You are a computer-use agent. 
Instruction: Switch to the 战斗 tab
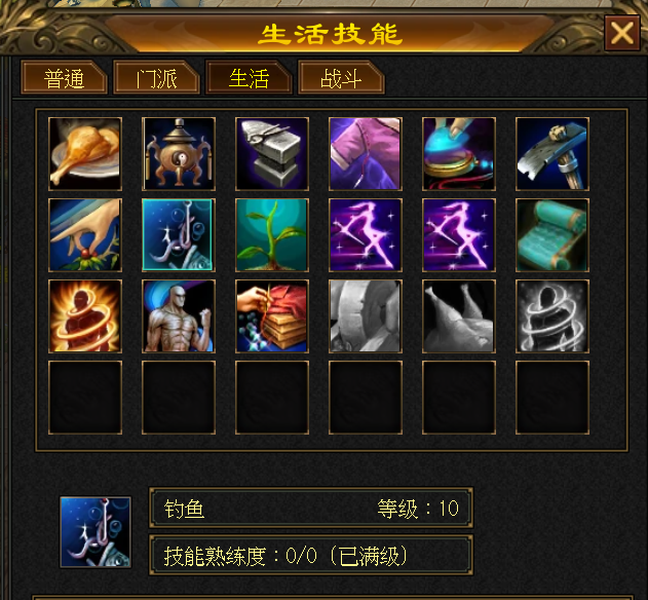pos(341,78)
